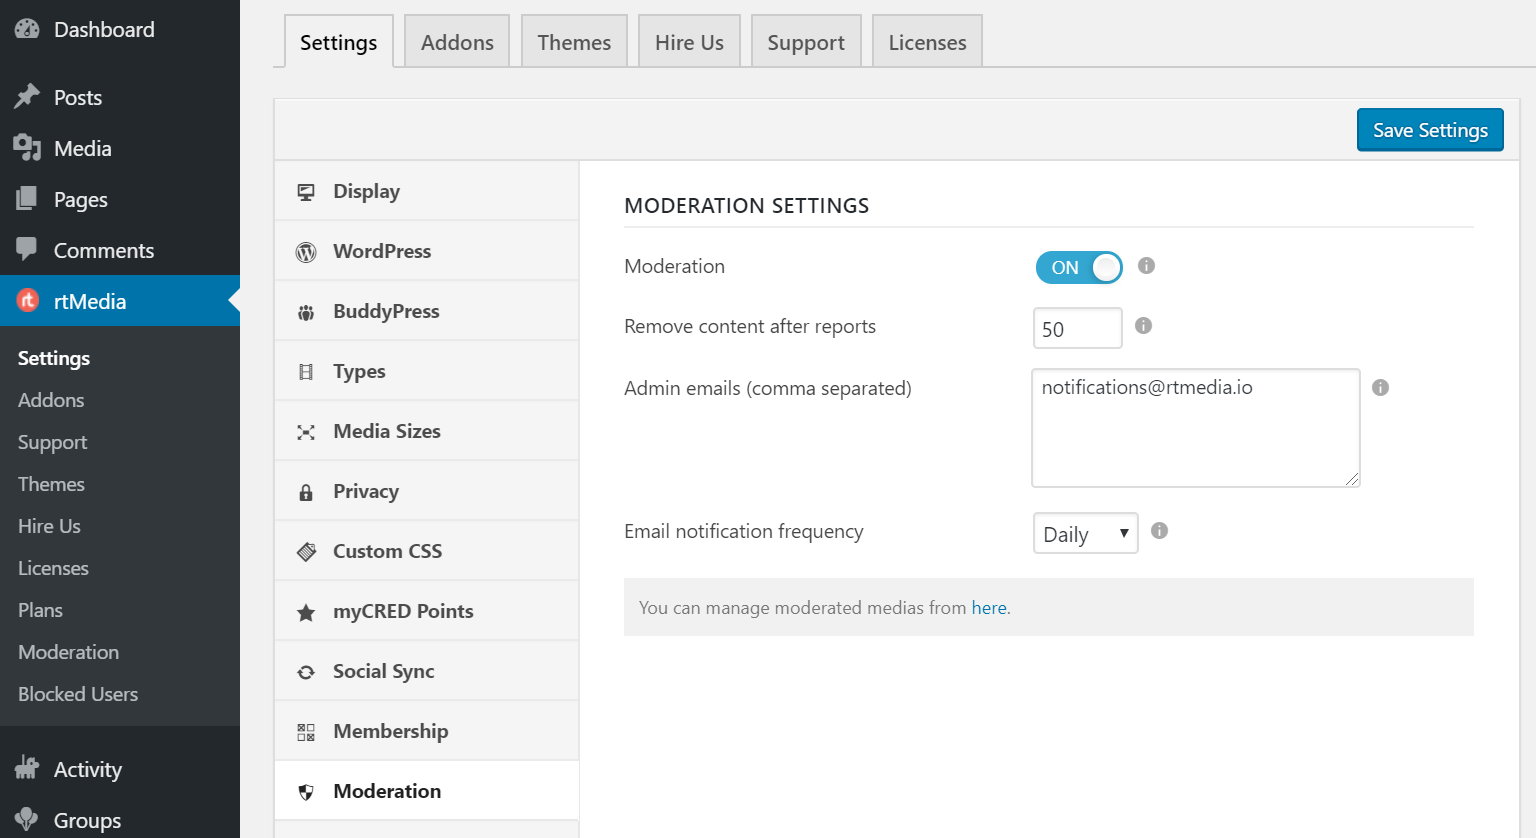Viewport: 1536px width, 838px height.
Task: Click the BuddyPress icon in settings sidebar
Action: (x=307, y=310)
